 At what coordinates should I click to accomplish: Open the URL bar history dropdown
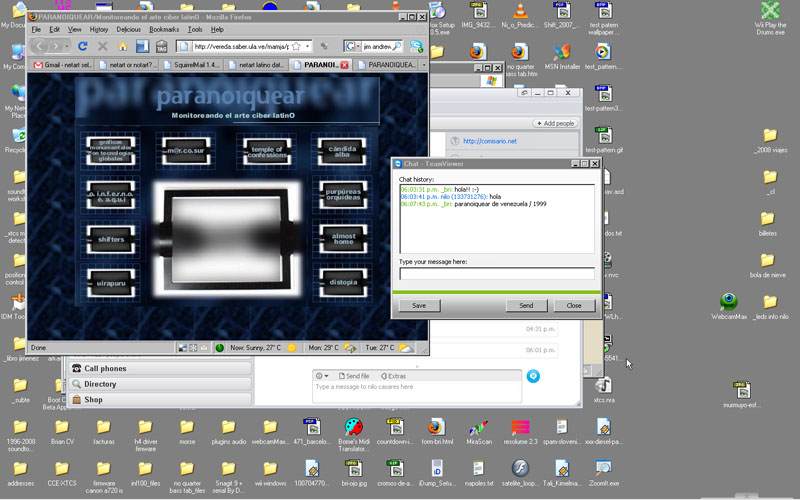[x=308, y=46]
